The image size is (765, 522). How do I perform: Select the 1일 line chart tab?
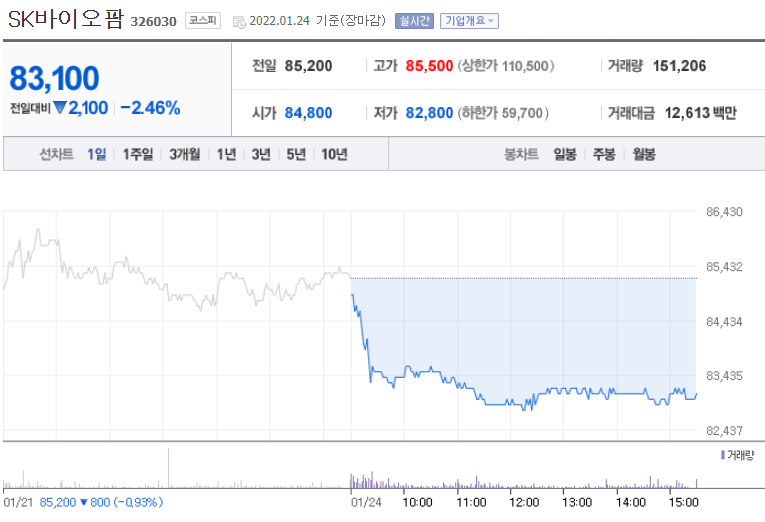click(97, 154)
